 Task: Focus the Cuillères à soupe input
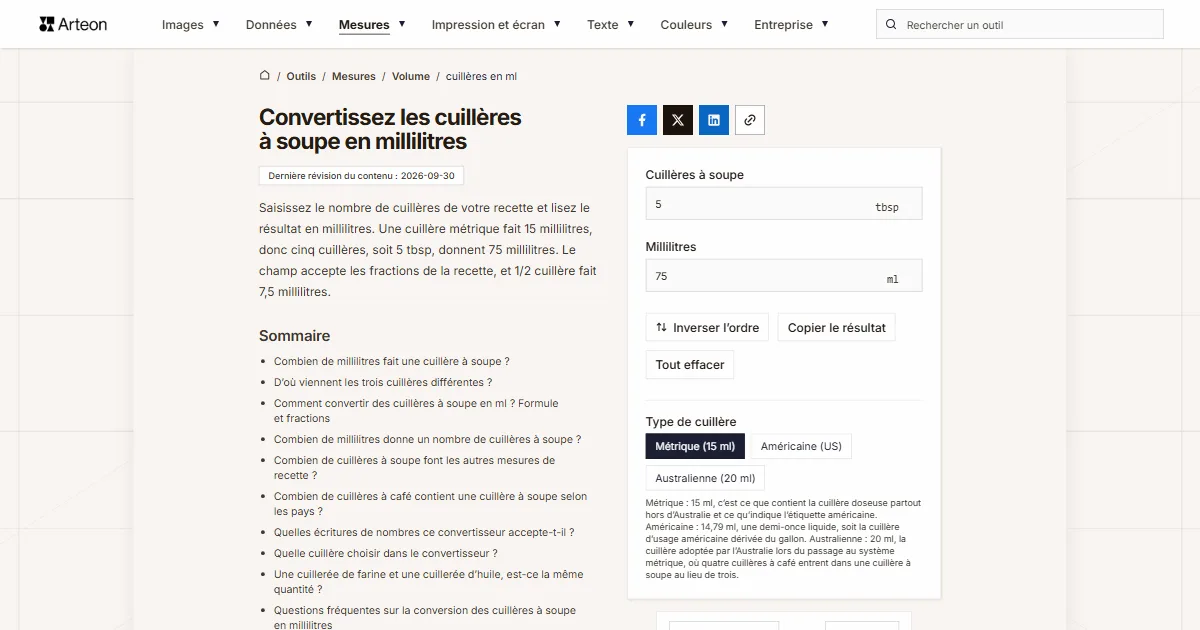coord(784,204)
